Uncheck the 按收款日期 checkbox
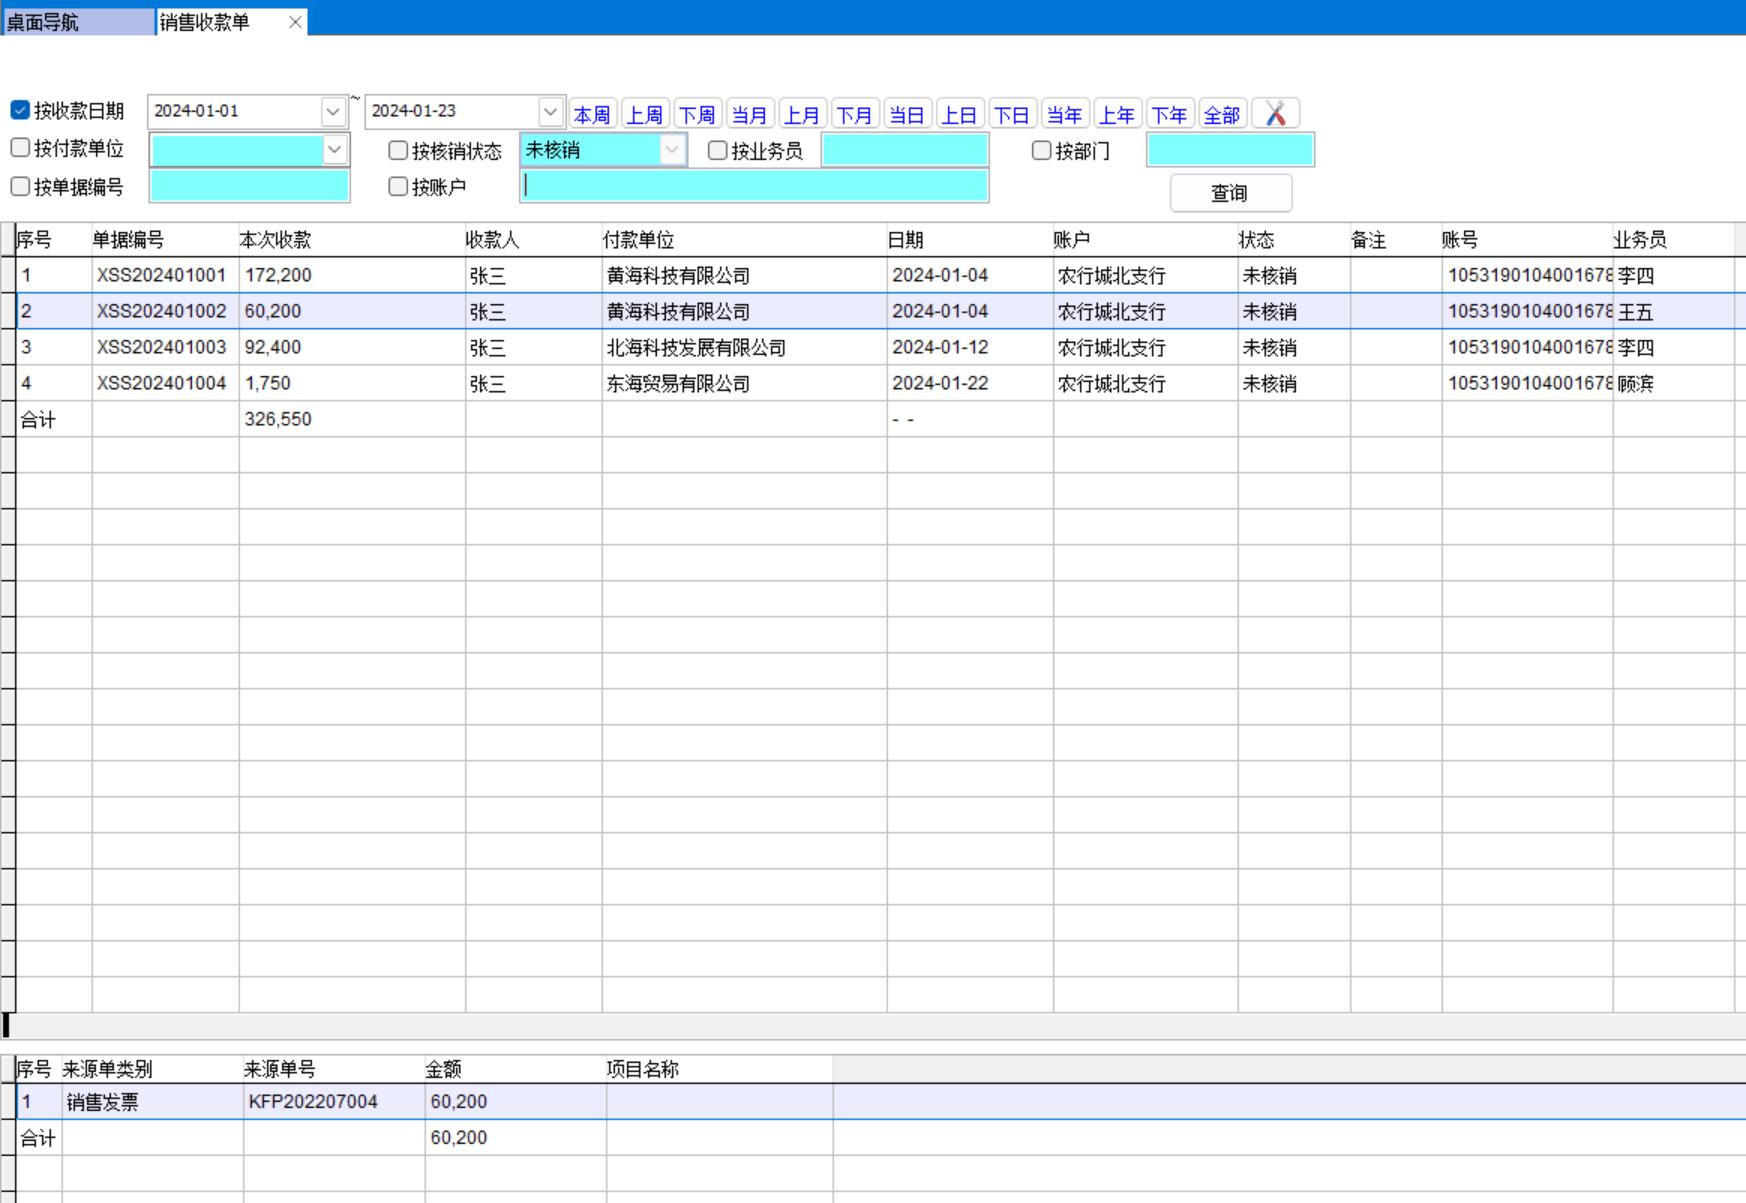 [x=20, y=110]
